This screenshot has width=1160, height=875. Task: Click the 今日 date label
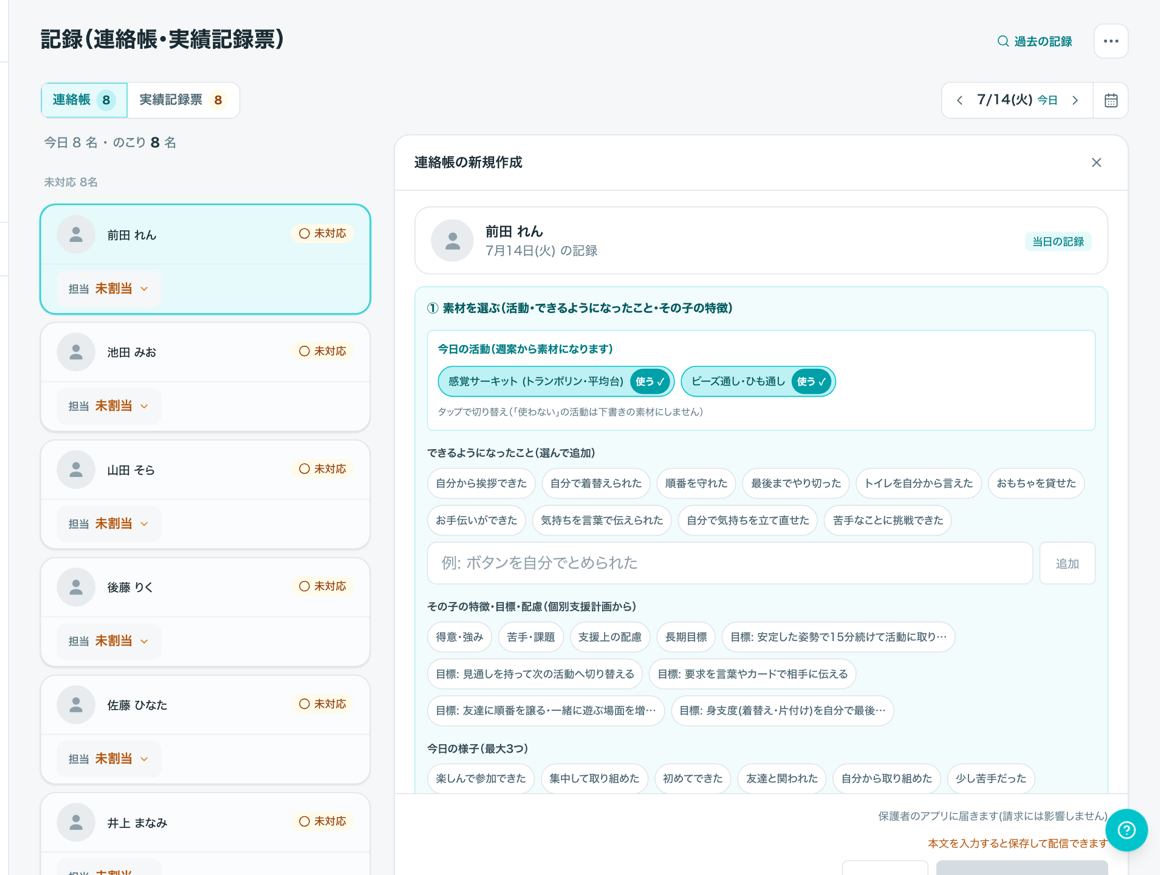click(1047, 101)
